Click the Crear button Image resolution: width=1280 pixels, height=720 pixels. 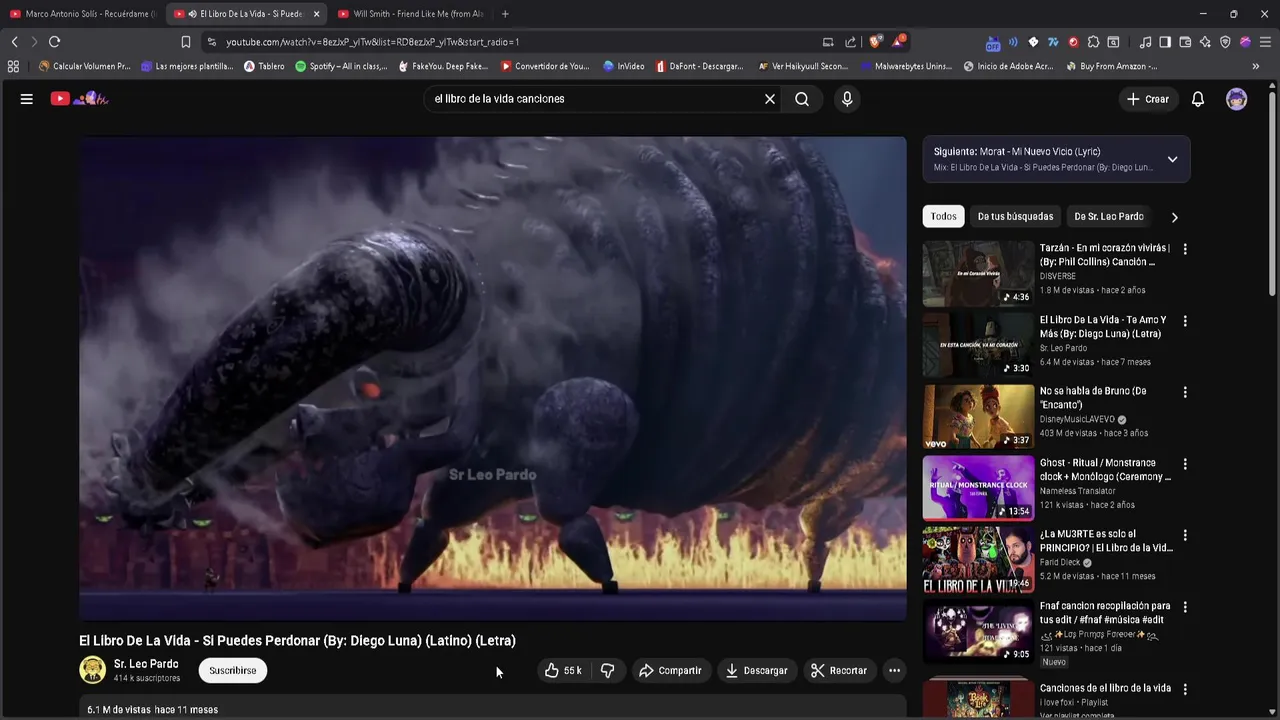point(1147,99)
